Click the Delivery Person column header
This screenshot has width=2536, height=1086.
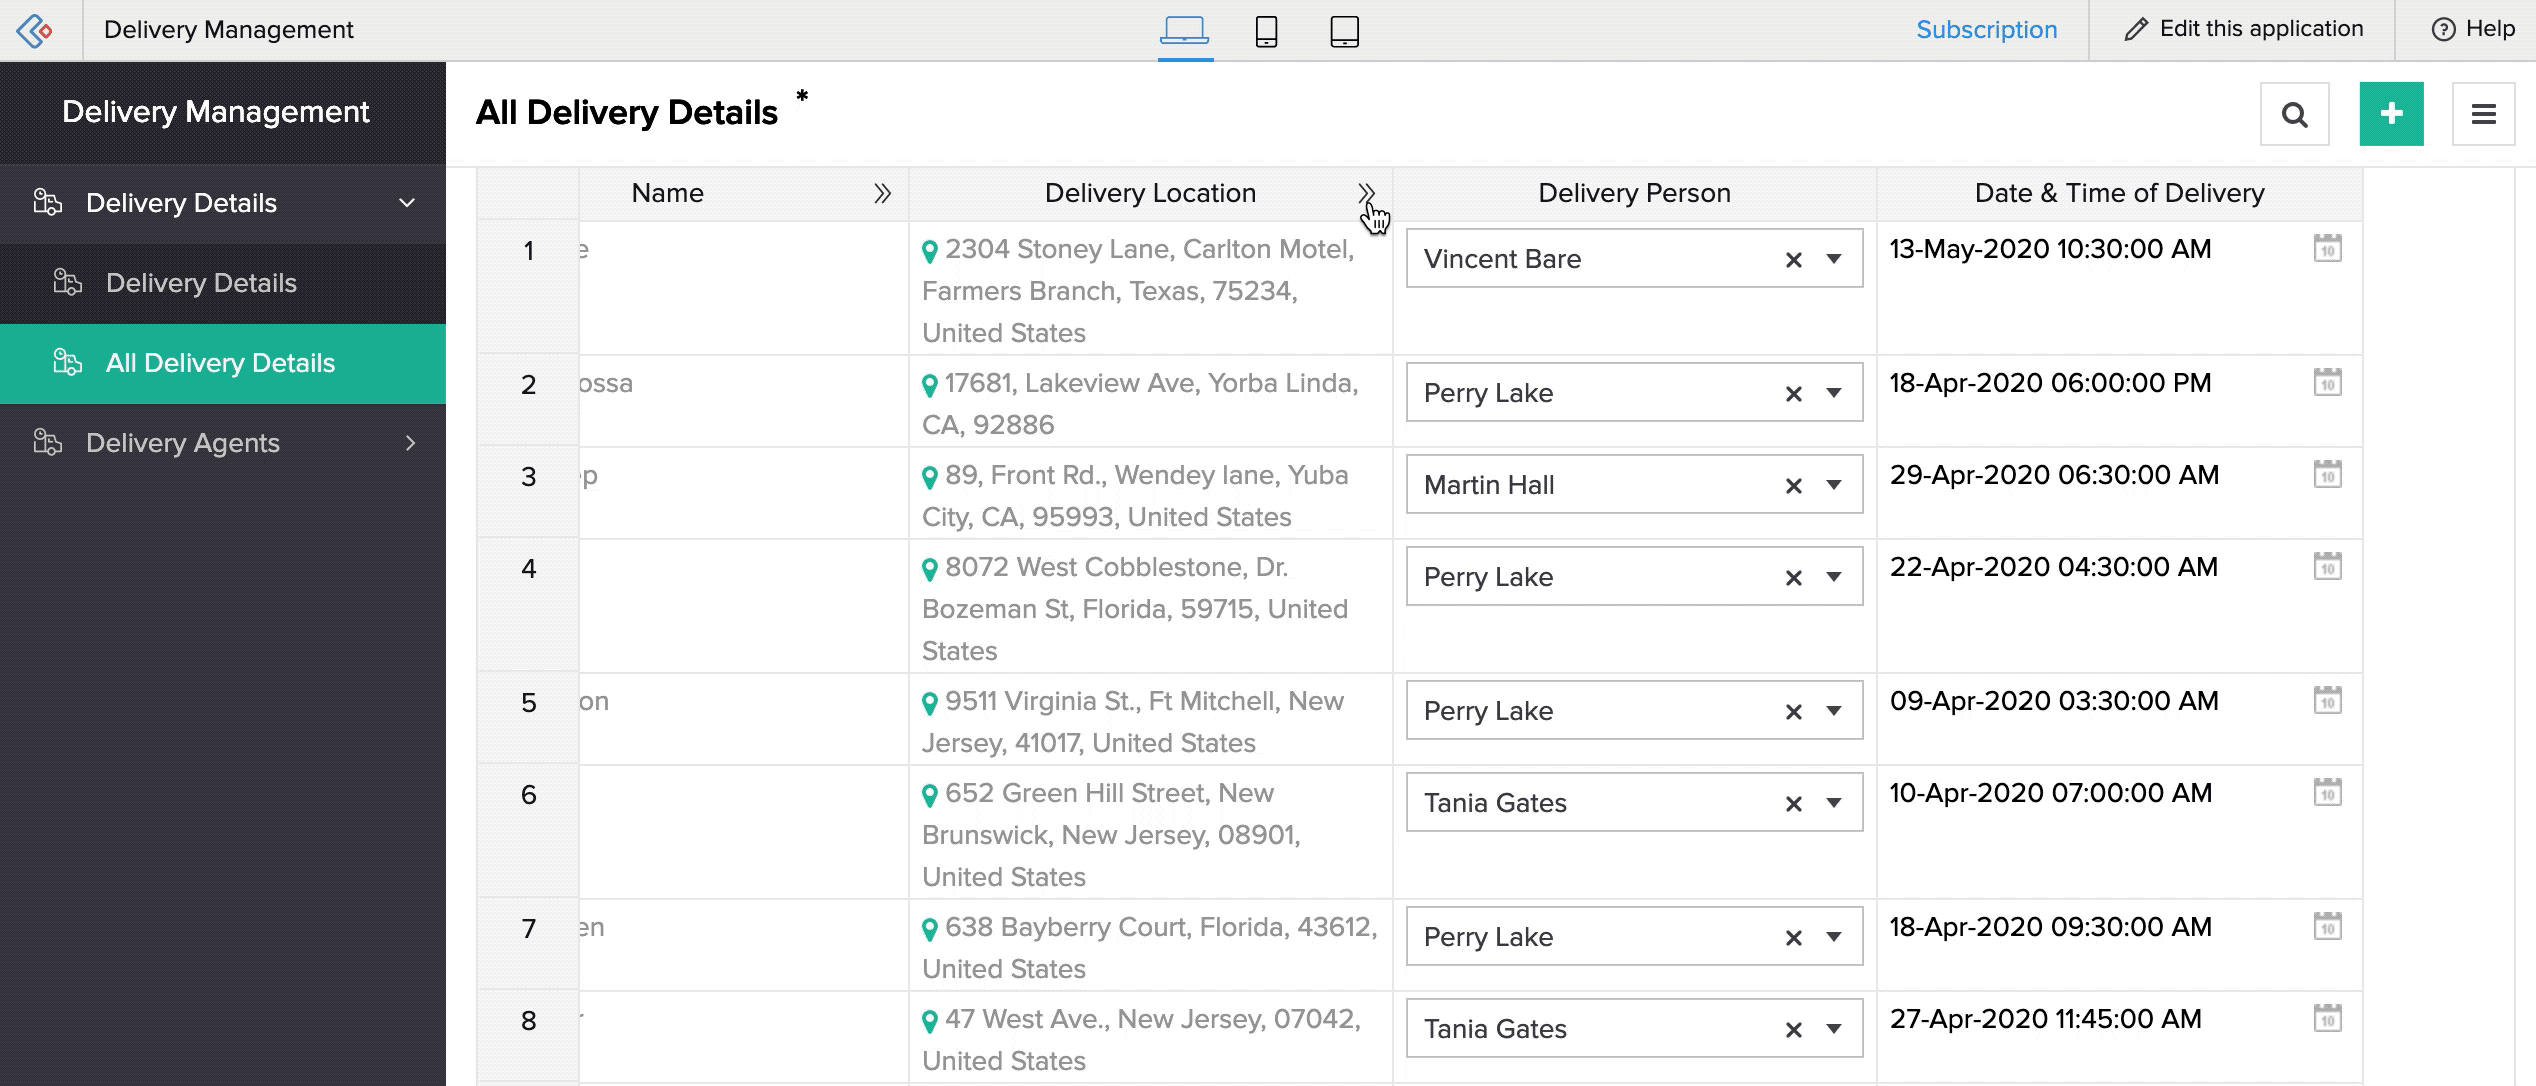tap(1634, 193)
